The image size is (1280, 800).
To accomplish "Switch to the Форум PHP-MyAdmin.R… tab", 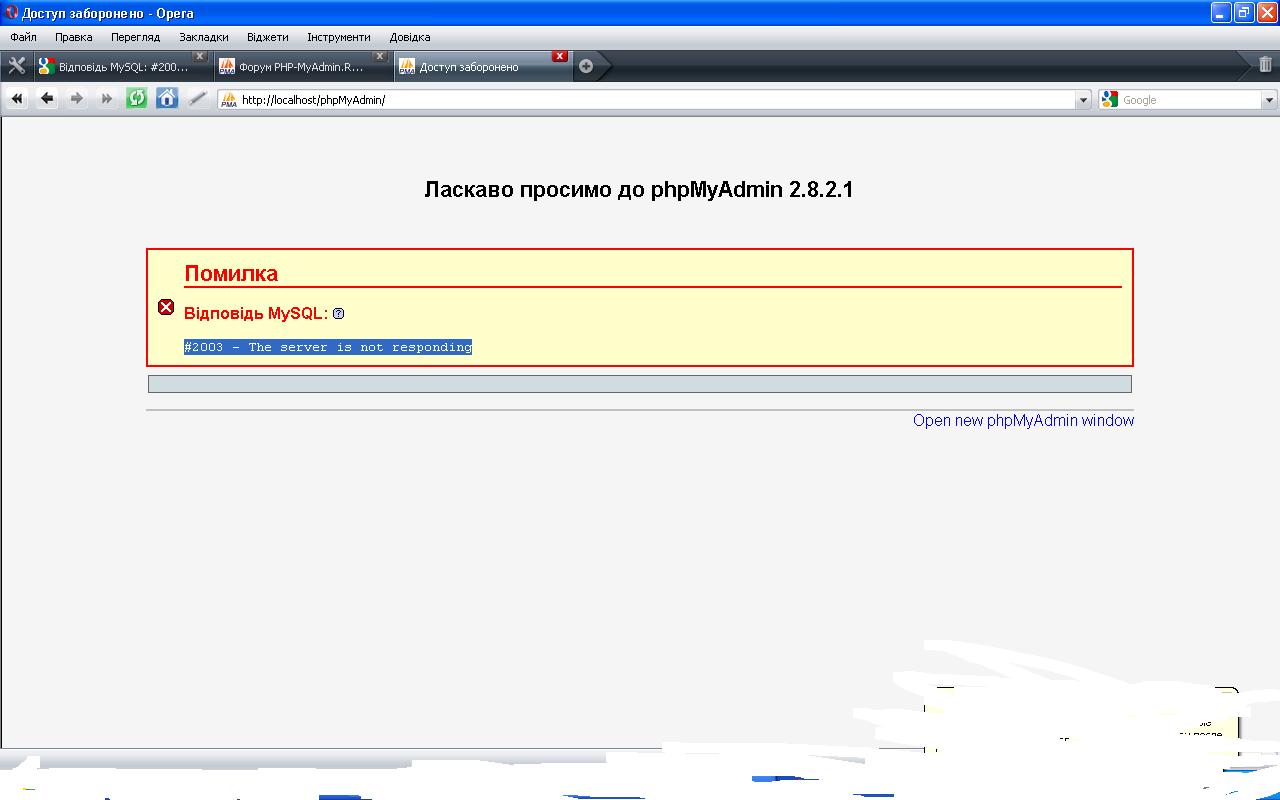I will pos(302,67).
